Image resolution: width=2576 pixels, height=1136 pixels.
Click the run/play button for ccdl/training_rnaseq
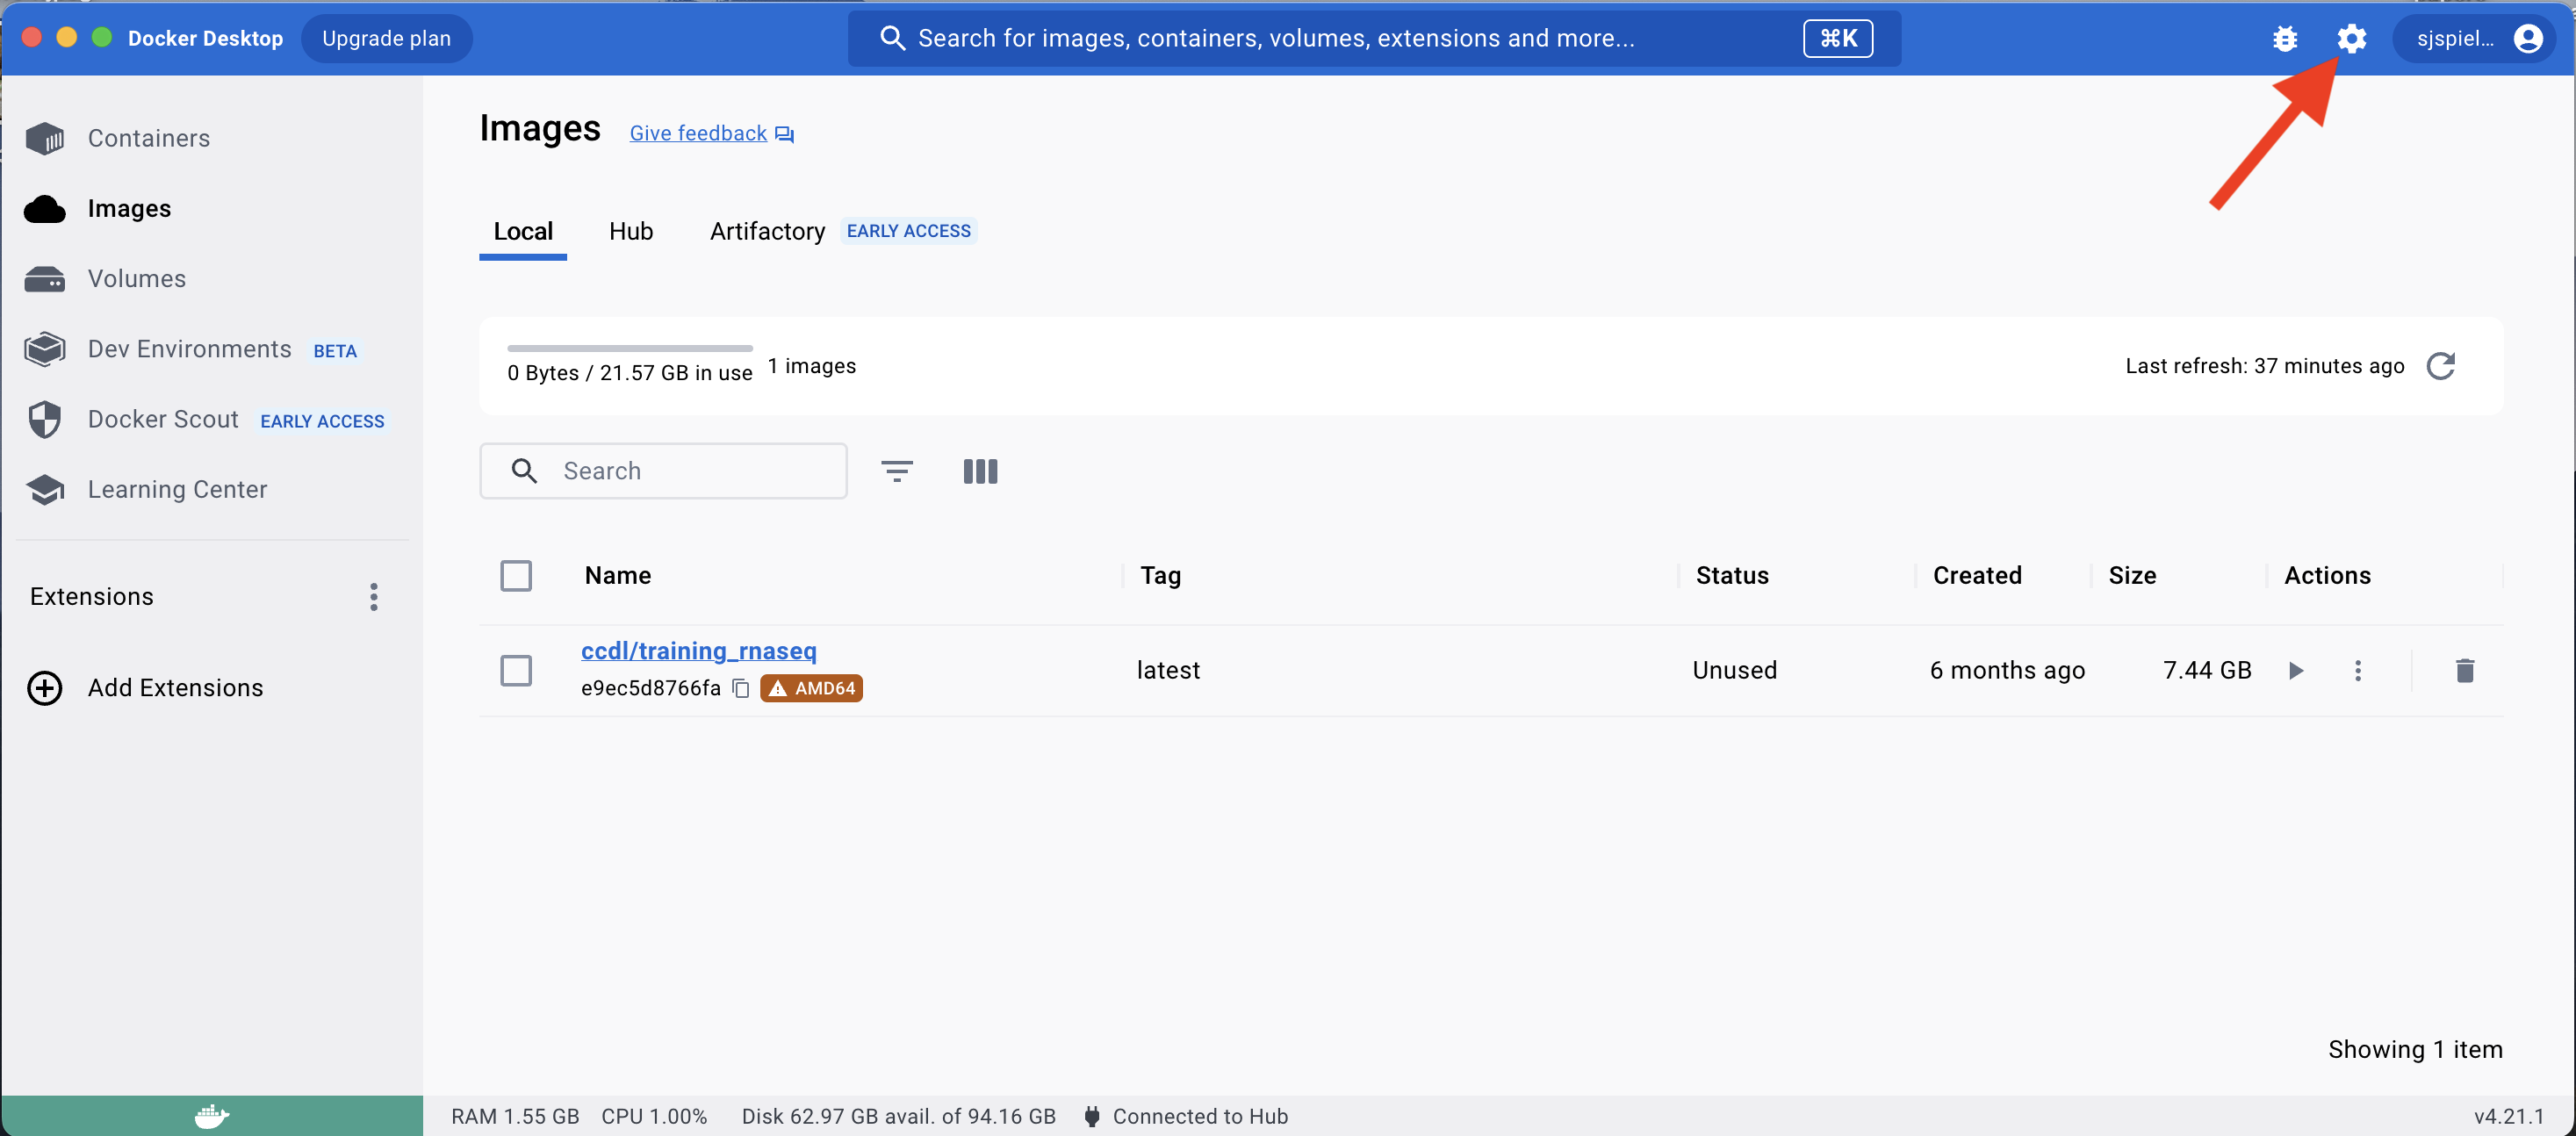point(2295,668)
